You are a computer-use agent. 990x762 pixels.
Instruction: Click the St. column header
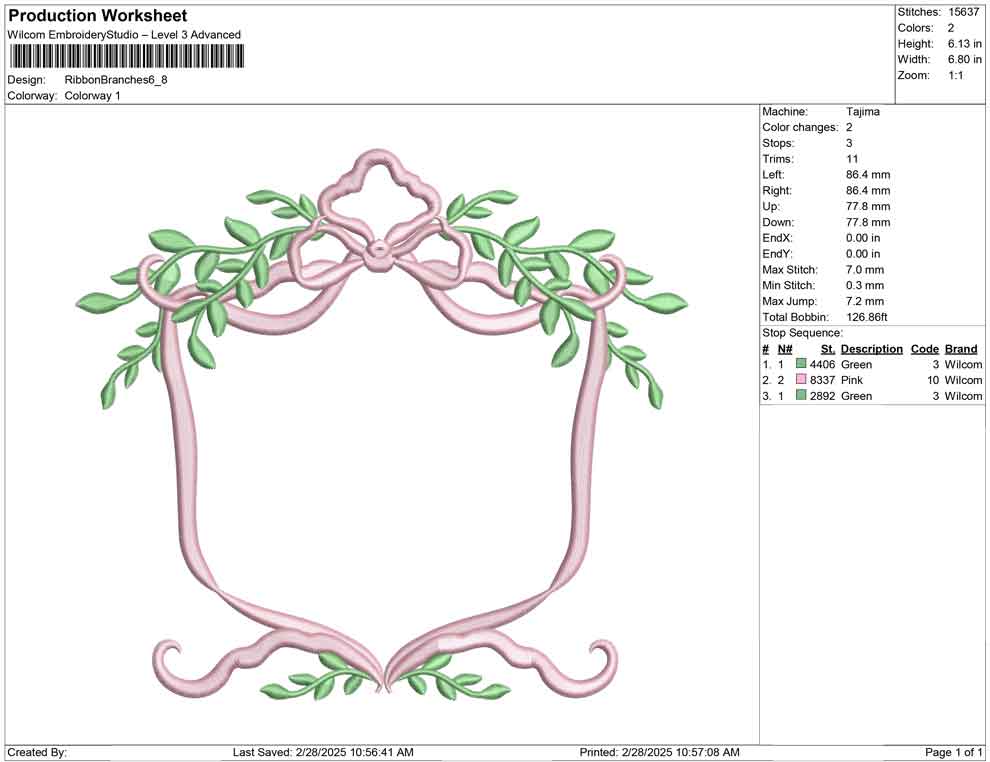(x=827, y=349)
